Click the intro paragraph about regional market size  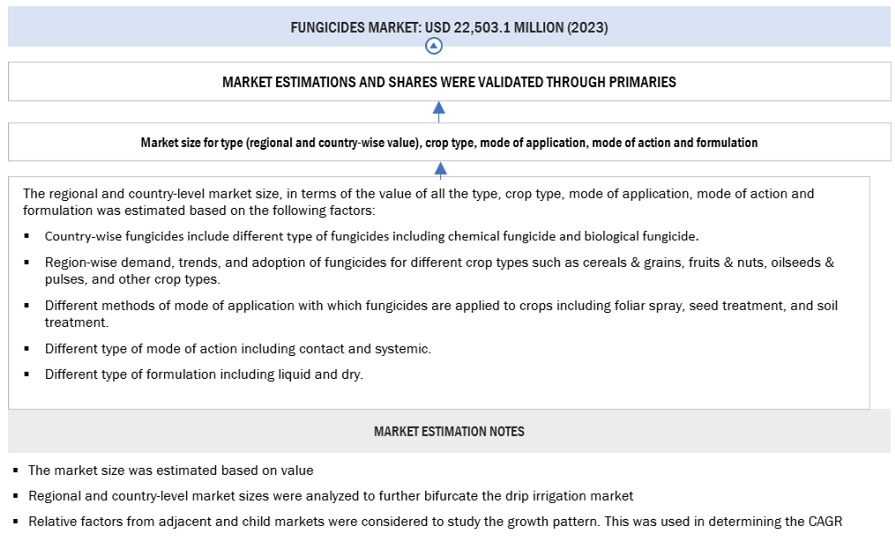tap(418, 201)
